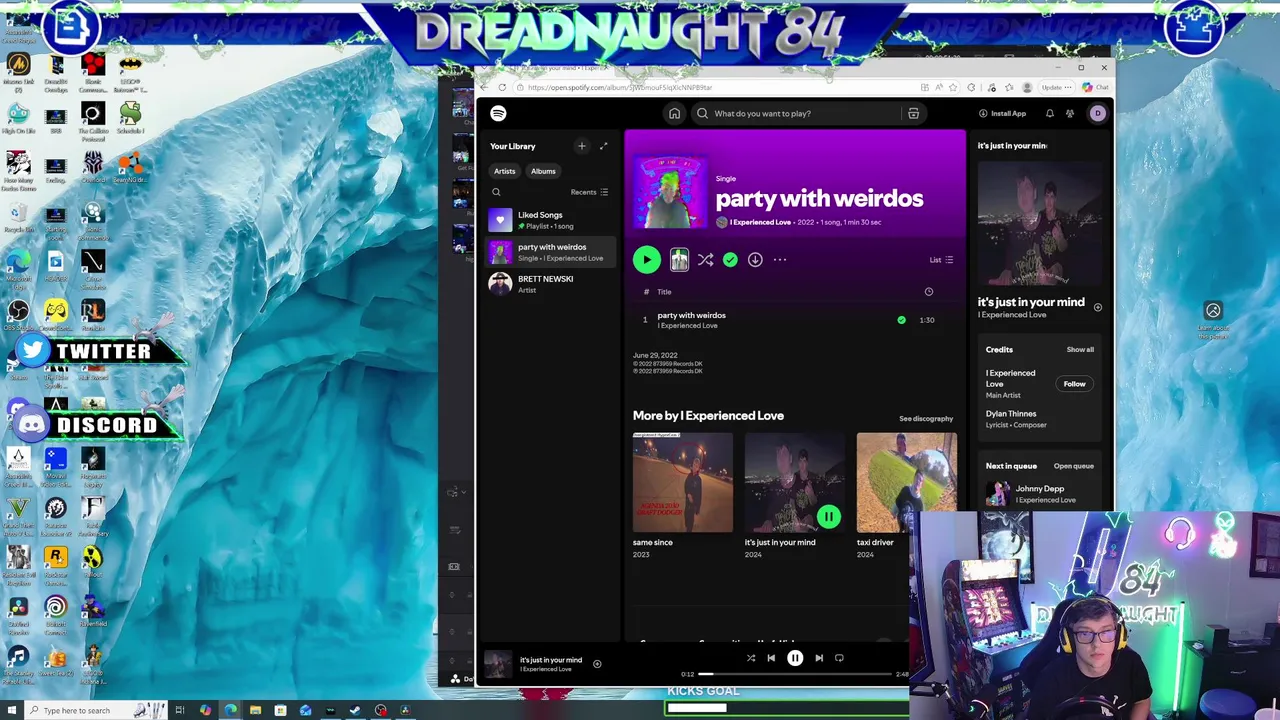Click Install App

click(1002, 113)
